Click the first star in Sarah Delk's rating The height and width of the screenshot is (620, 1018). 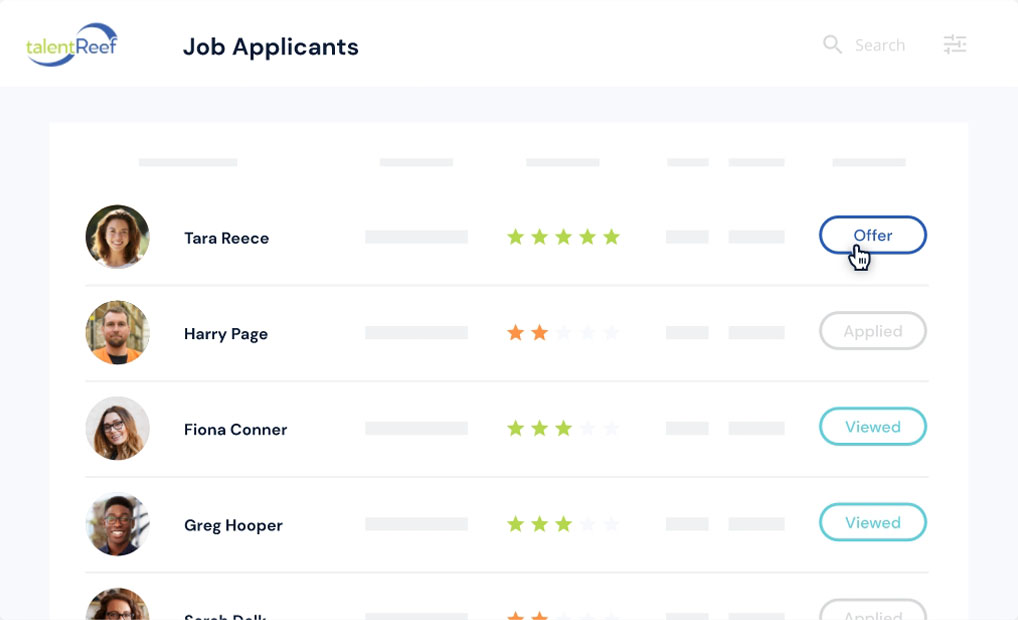514,614
